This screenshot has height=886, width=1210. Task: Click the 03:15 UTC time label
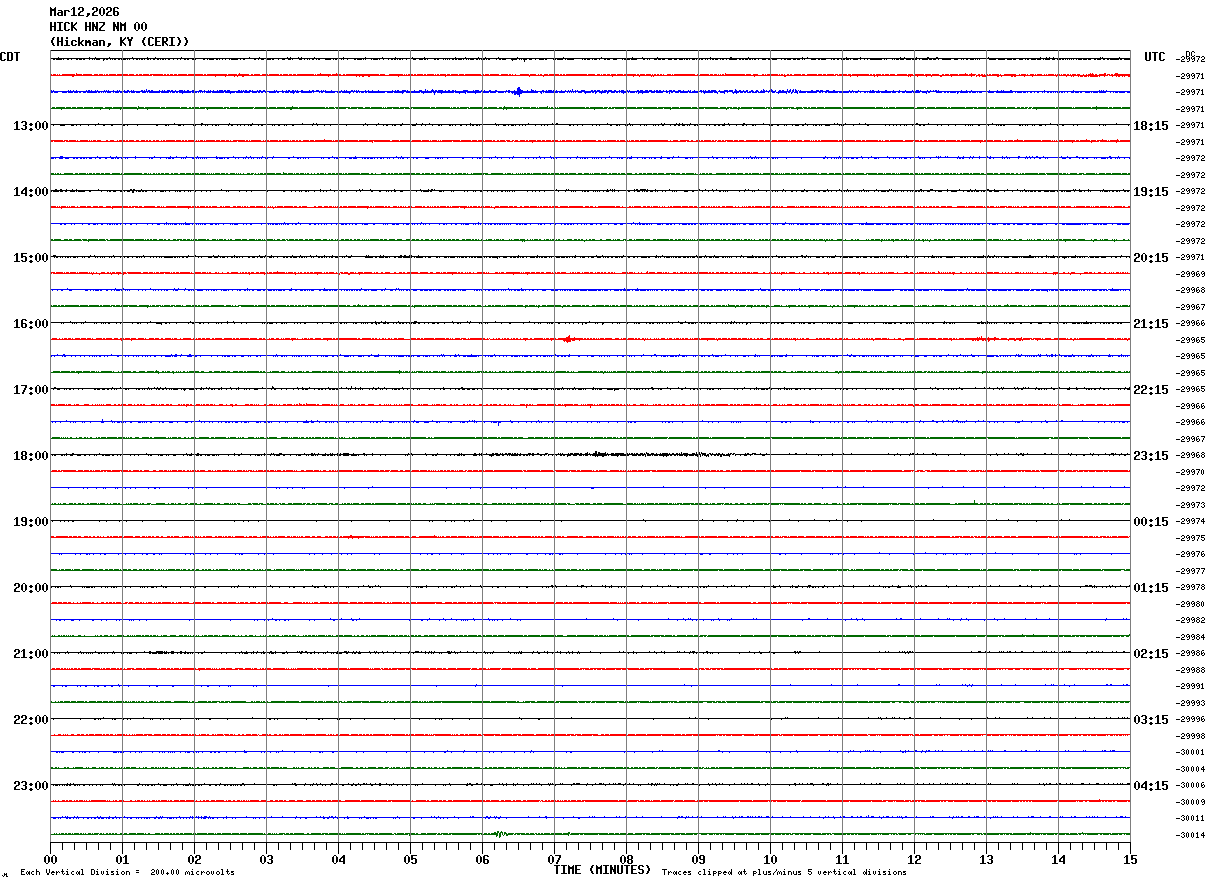(1151, 720)
